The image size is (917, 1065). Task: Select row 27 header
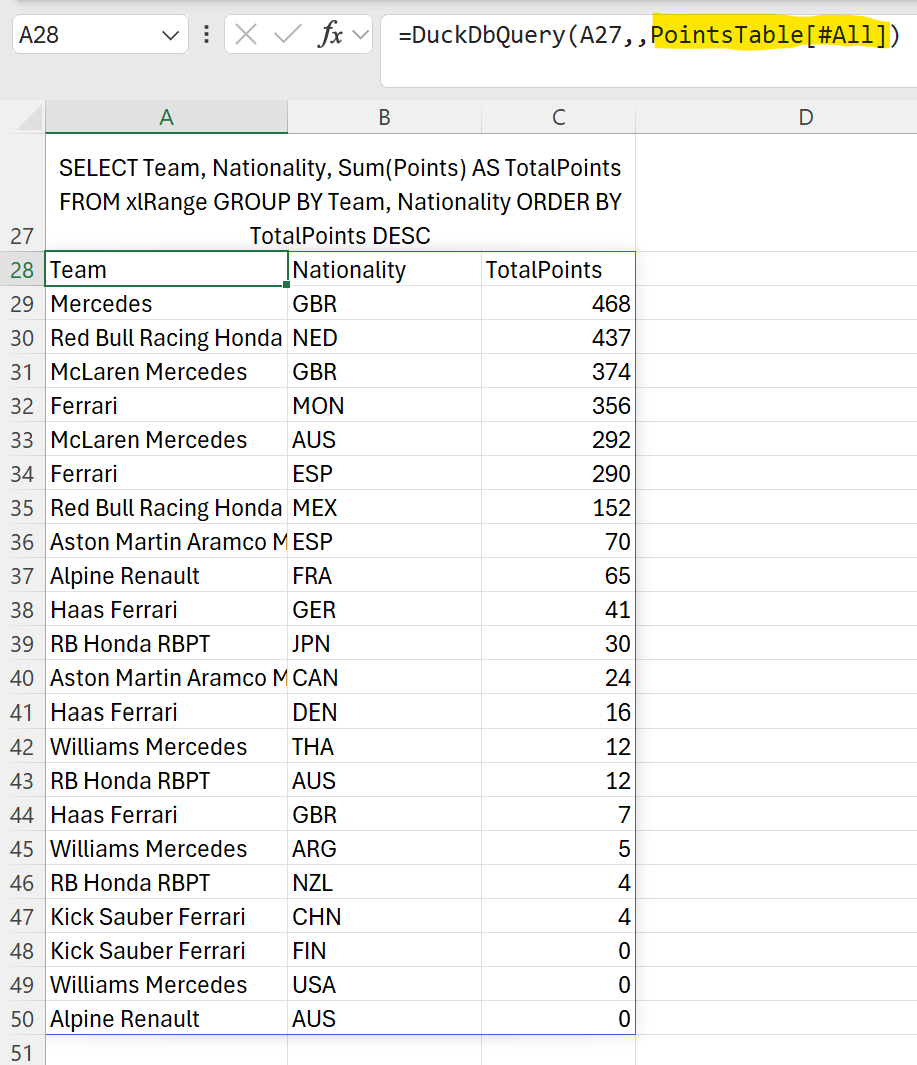(22, 236)
